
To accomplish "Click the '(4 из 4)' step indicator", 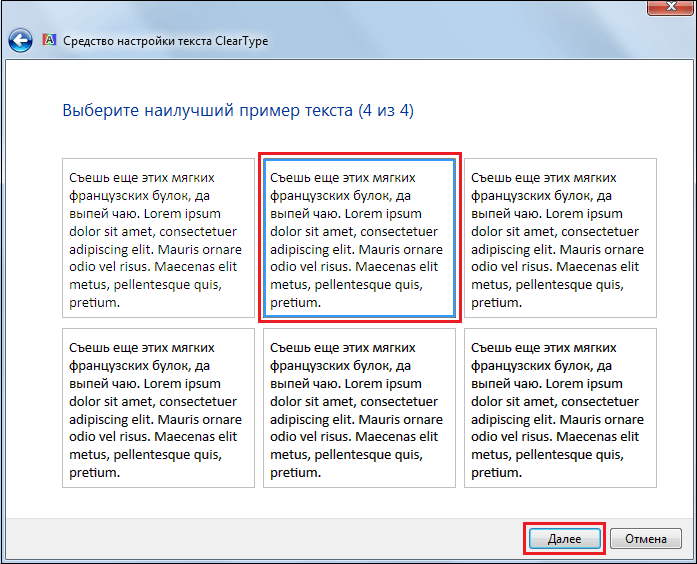I will (385, 110).
